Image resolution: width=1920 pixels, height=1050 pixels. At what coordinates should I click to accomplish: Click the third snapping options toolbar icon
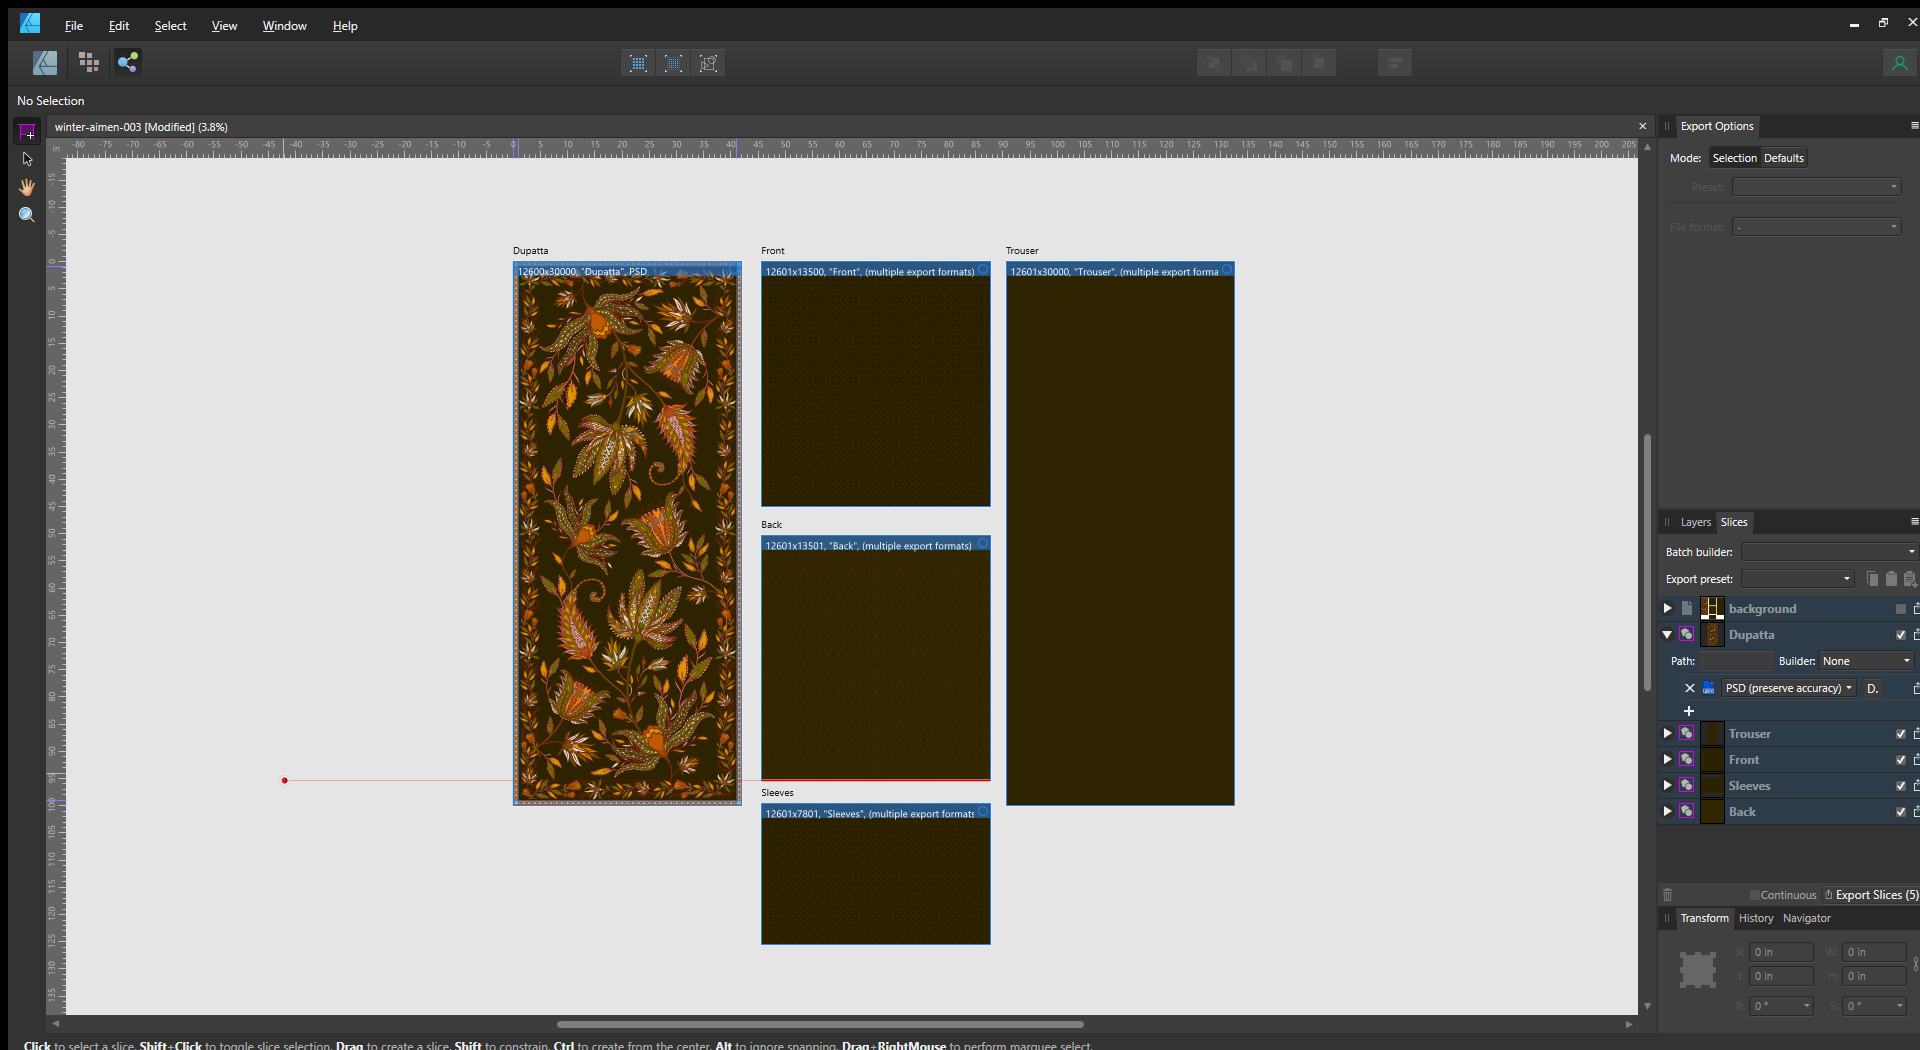[709, 63]
